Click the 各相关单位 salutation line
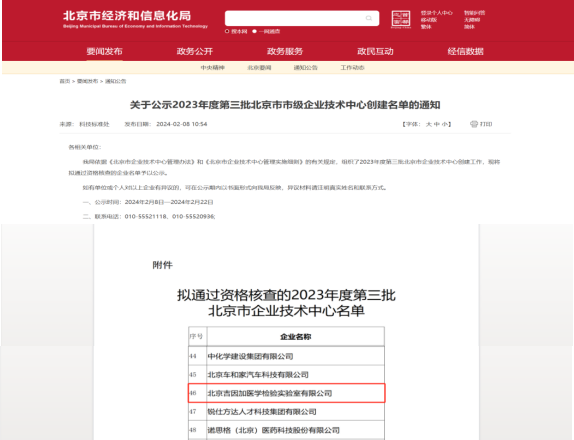 click(85, 147)
